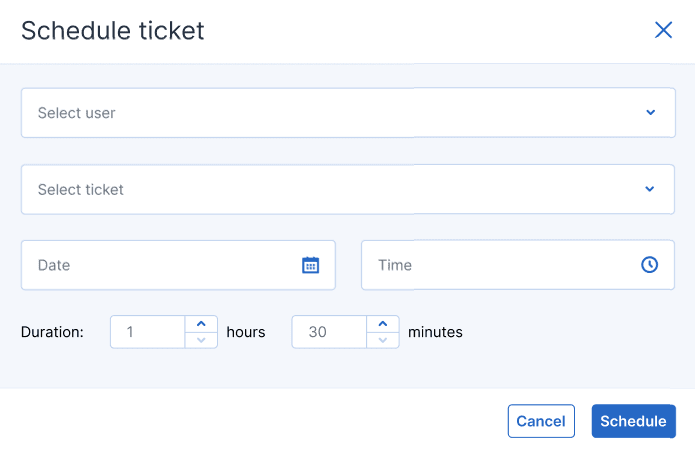Increase the duration minutes value
695x450 pixels.
[383, 324]
